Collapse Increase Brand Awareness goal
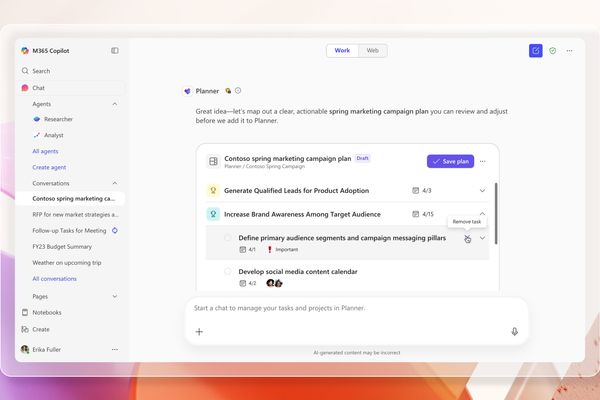 point(483,214)
